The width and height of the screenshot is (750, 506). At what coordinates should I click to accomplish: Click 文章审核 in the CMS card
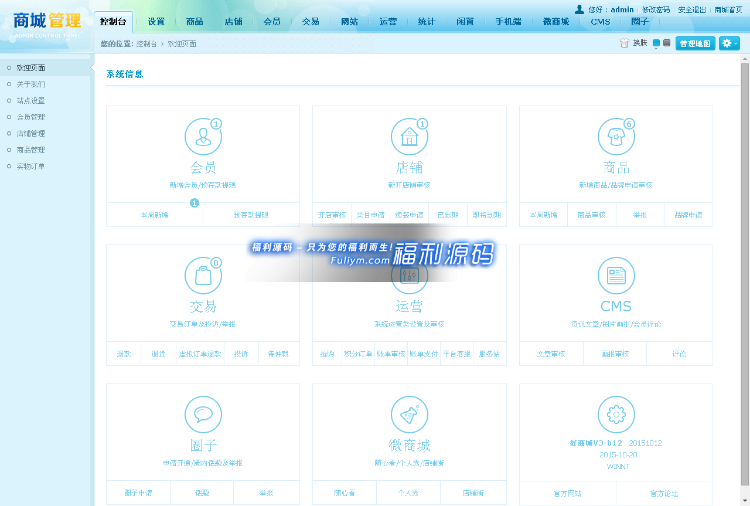click(x=551, y=354)
